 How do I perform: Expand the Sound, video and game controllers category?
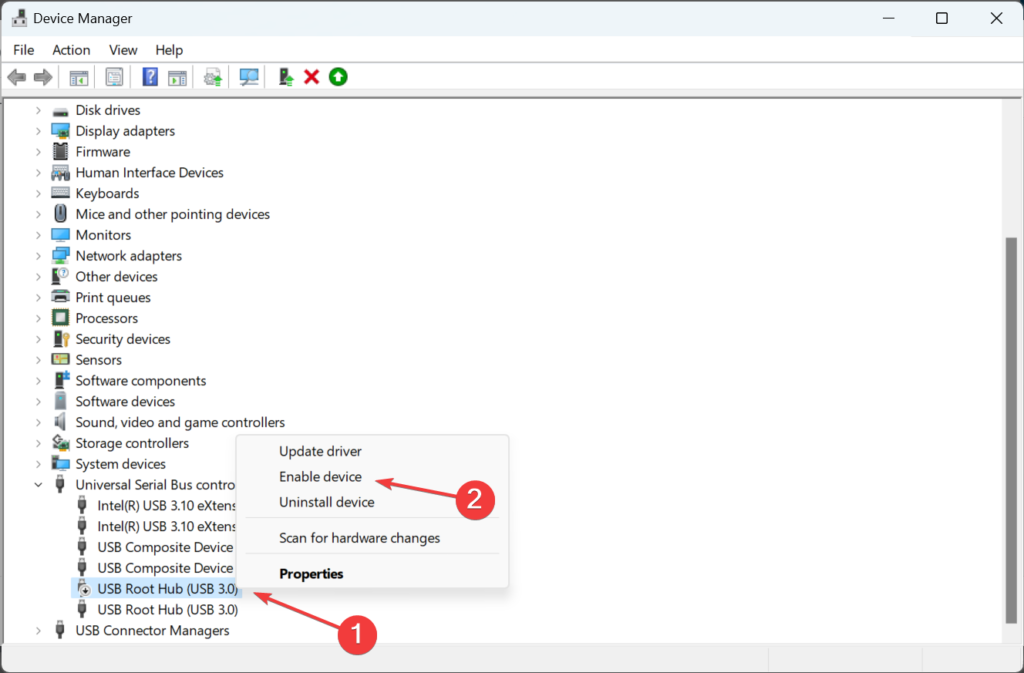[x=38, y=422]
